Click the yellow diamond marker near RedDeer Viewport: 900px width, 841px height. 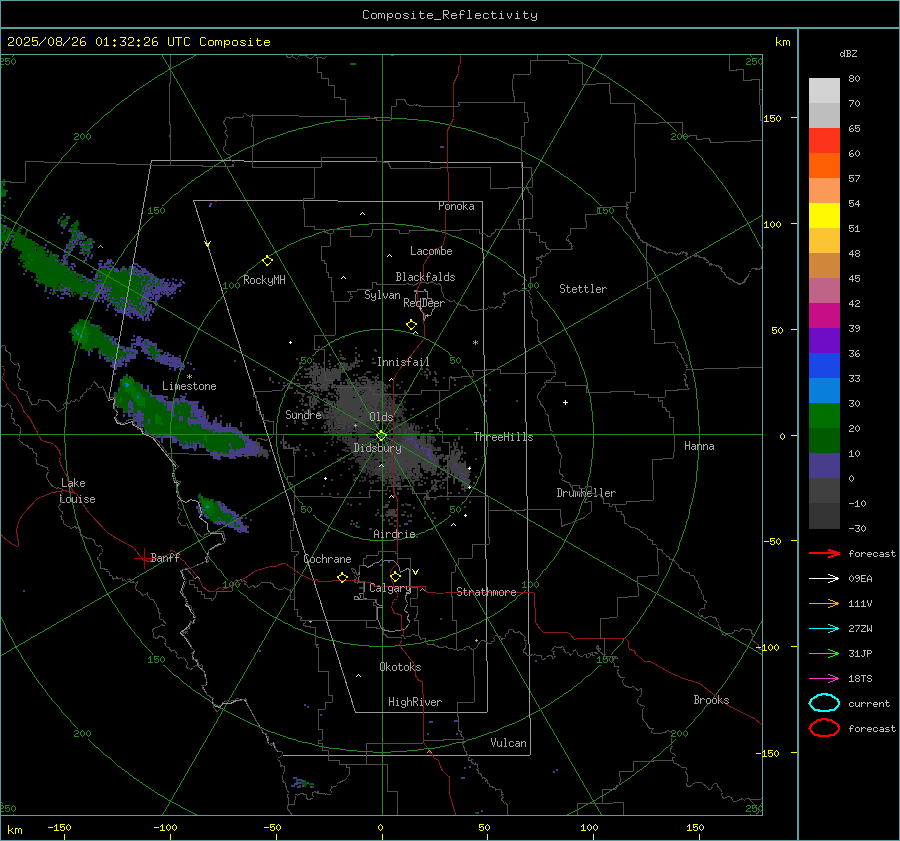click(411, 325)
